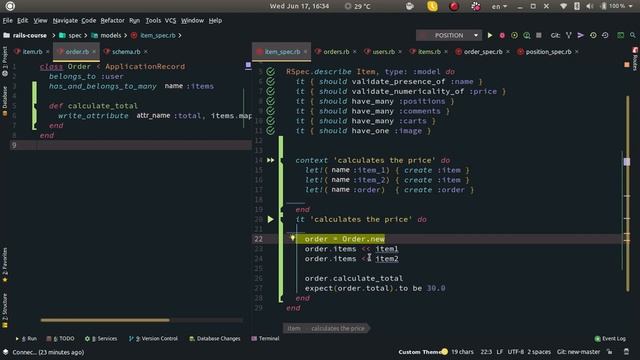The height and width of the screenshot is (360, 640).
Task: Click passed test checkmark on line 5
Action: 271,72
